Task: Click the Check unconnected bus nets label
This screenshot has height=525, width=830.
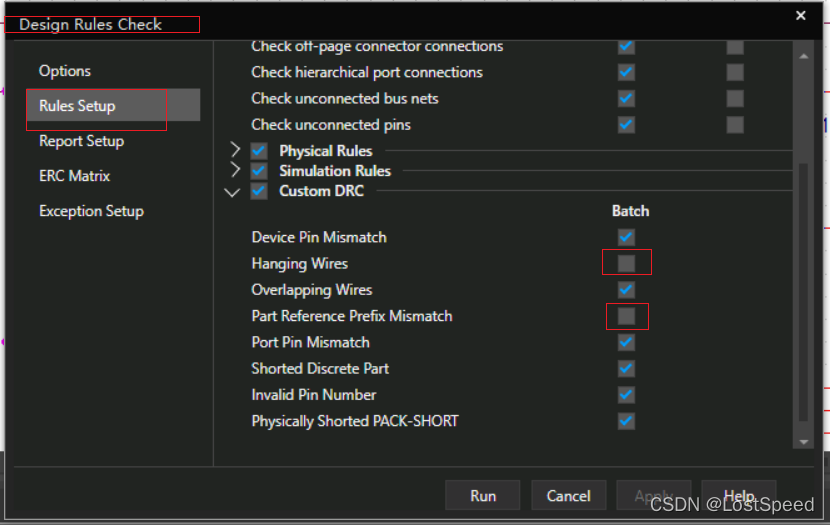Action: (345, 98)
